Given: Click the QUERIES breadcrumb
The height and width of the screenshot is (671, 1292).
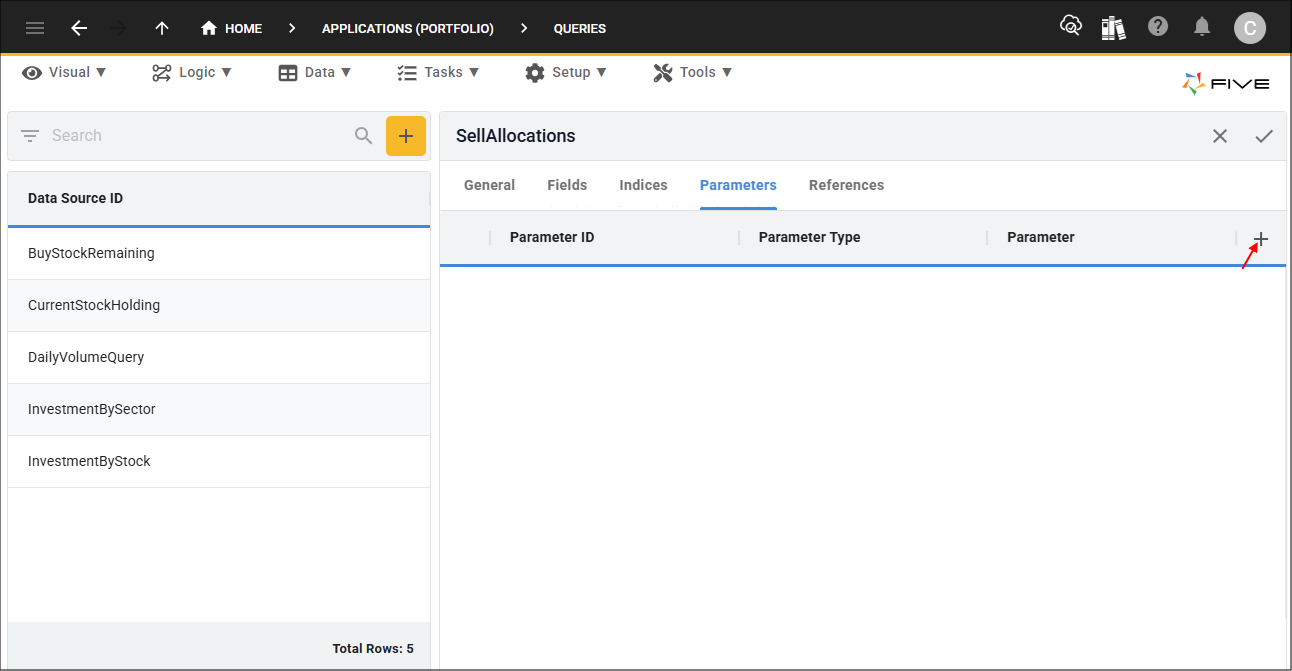Looking at the screenshot, I should point(580,29).
